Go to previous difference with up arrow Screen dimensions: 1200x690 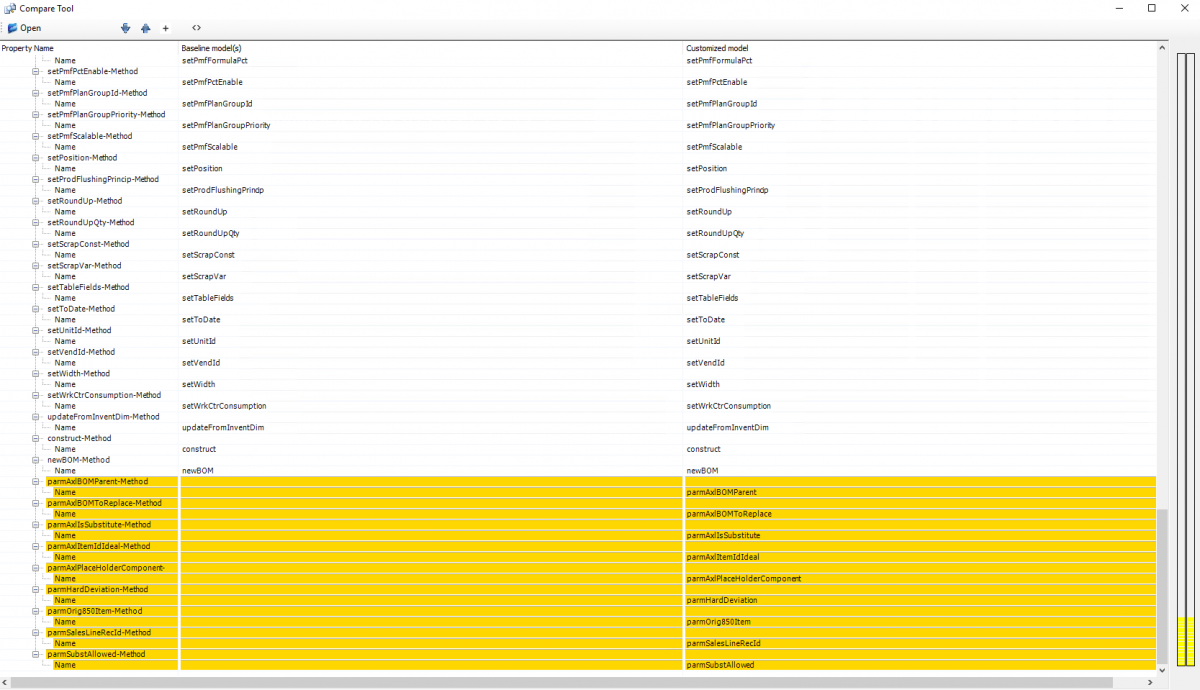click(x=145, y=28)
